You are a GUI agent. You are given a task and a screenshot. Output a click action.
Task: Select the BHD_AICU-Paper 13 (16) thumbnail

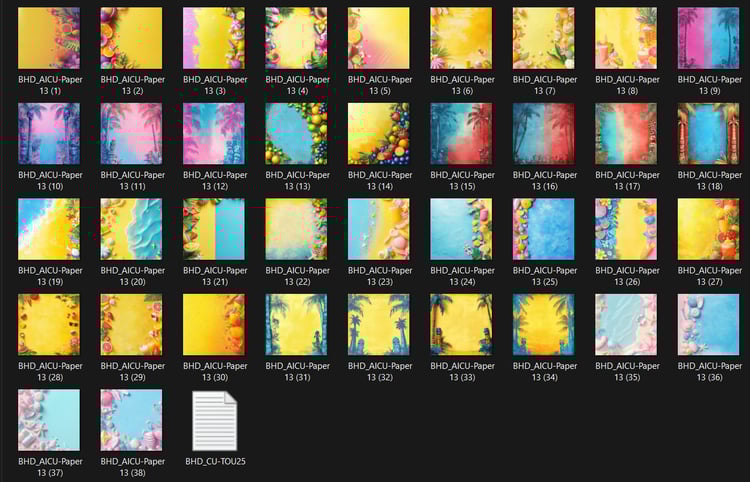pos(544,134)
